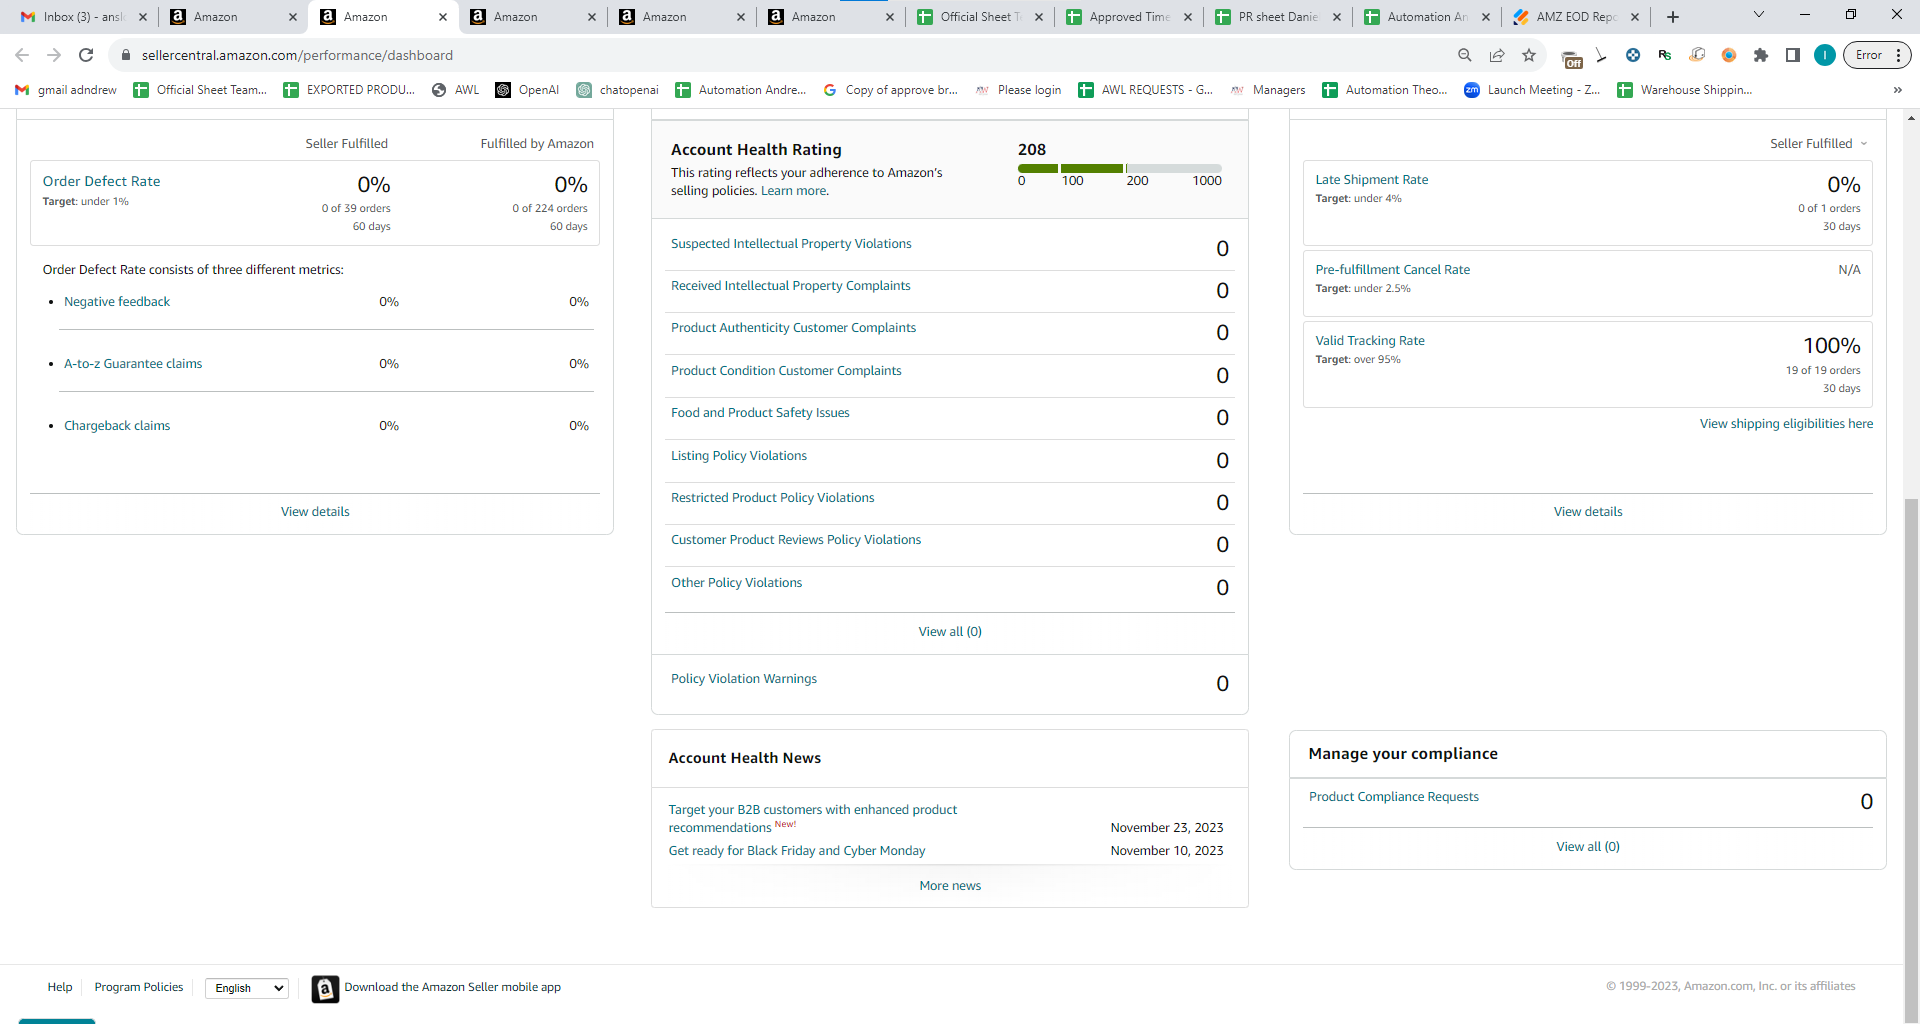Switch to the PR sheet Daniel tab
The height and width of the screenshot is (1024, 1920).
1278,17
